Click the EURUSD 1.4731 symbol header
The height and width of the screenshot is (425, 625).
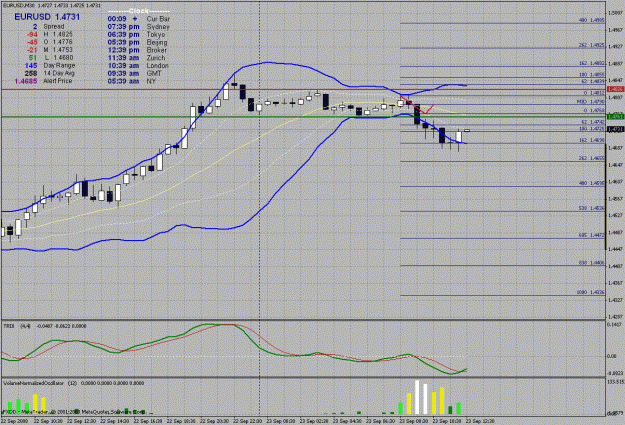click(47, 17)
